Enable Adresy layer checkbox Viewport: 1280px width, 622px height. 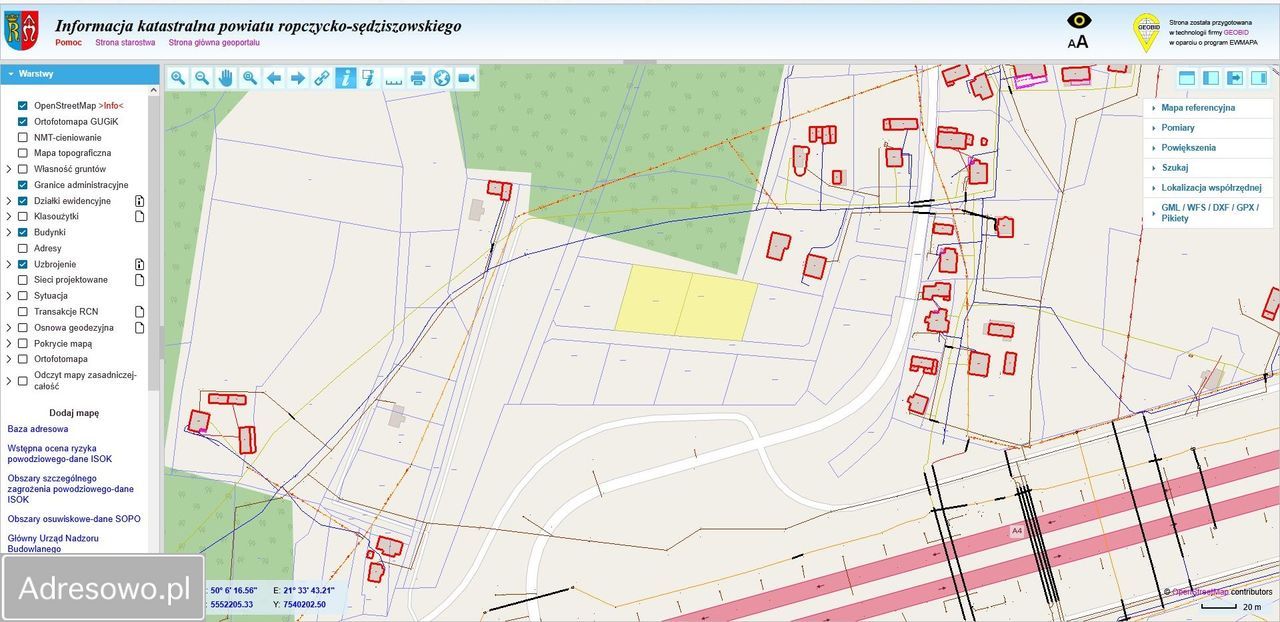click(23, 248)
